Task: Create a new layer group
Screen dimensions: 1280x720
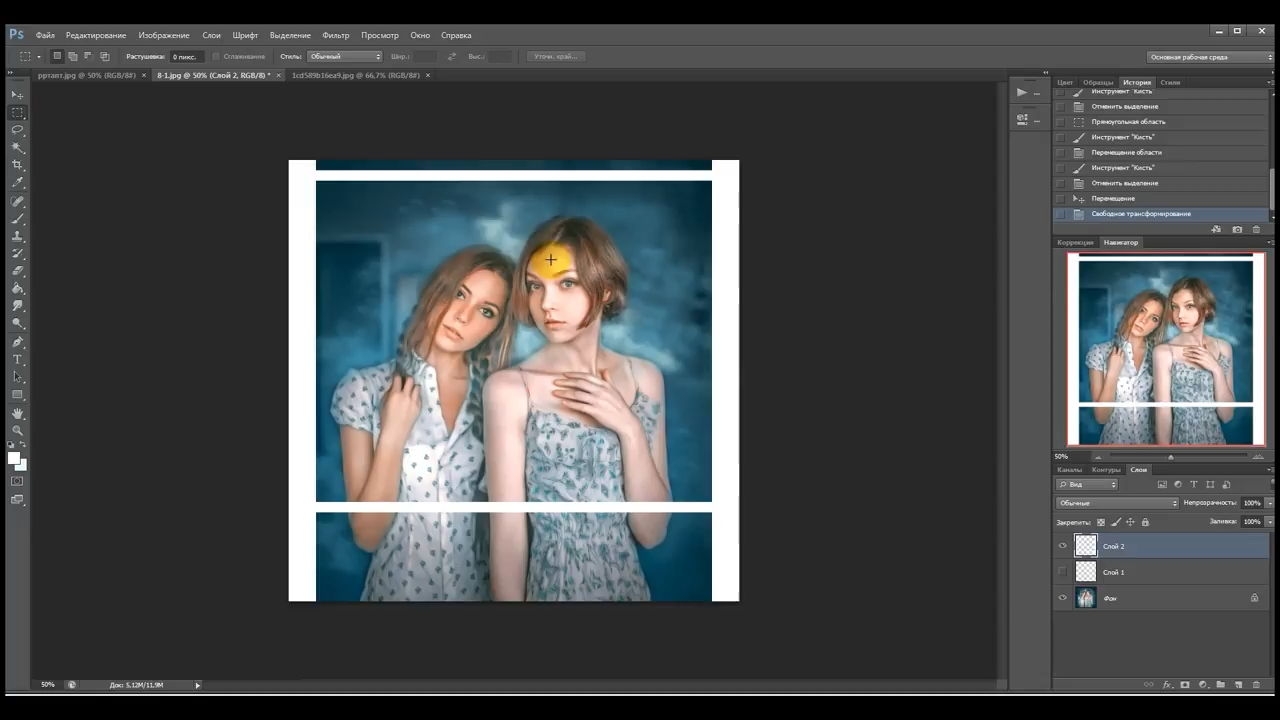Action: point(1221,685)
